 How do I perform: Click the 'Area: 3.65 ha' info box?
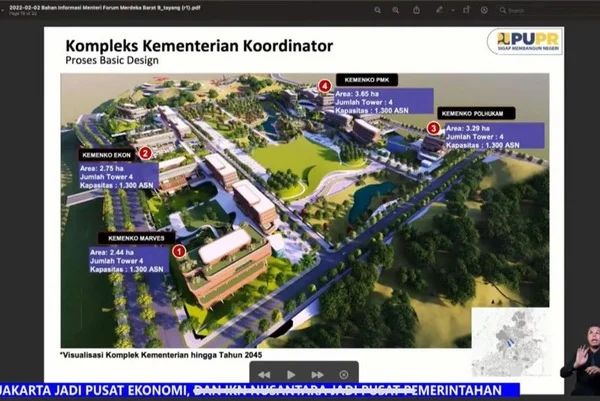pos(384,102)
